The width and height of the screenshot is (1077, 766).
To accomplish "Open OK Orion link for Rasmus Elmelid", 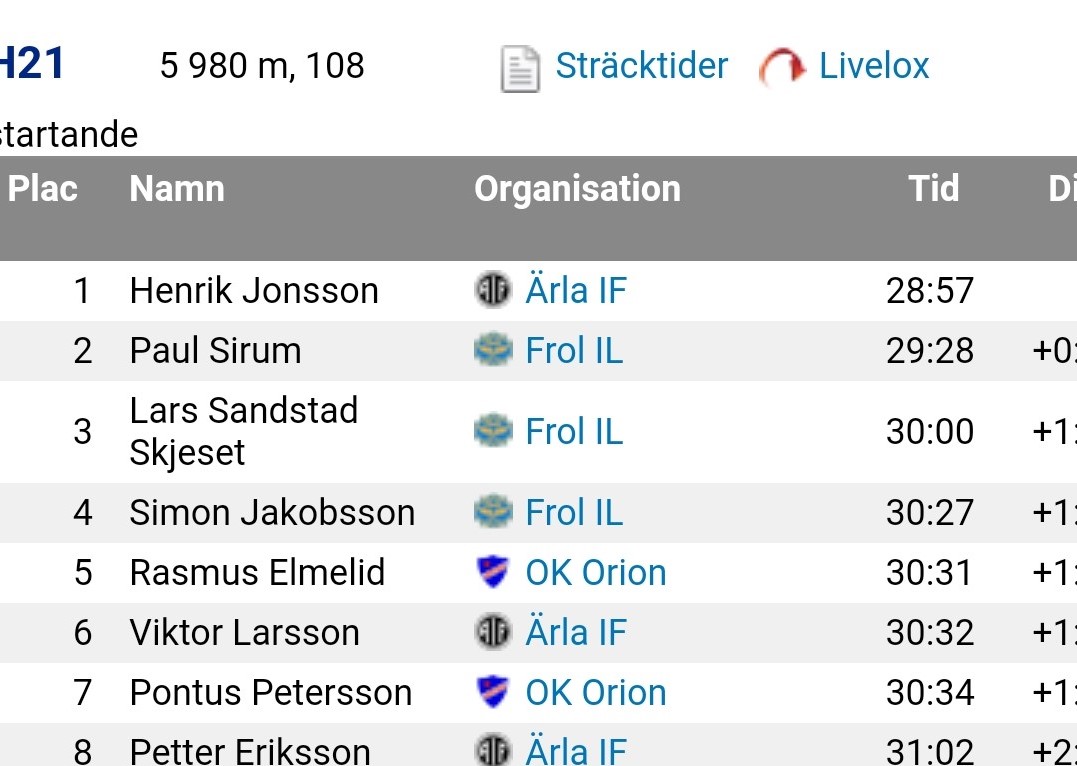I will 596,572.
